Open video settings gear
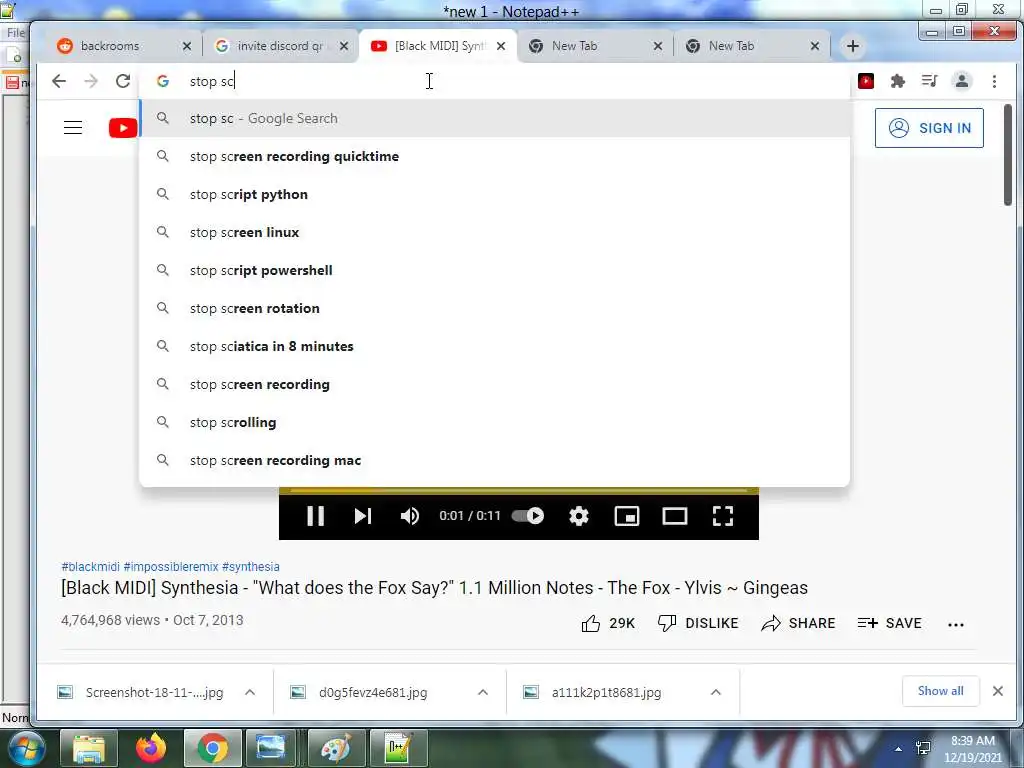 [579, 516]
